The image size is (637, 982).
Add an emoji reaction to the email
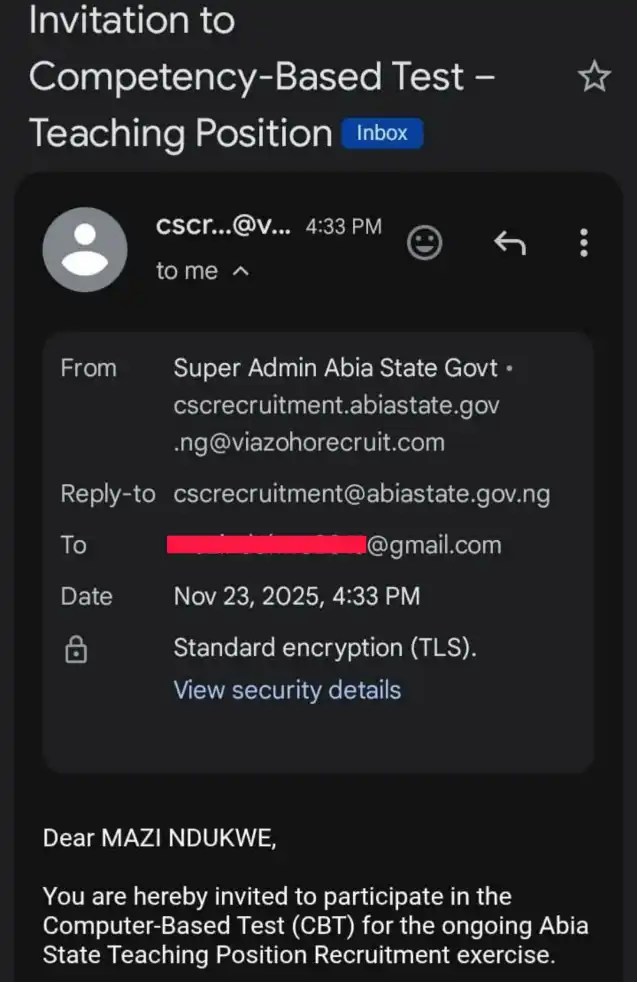(425, 243)
